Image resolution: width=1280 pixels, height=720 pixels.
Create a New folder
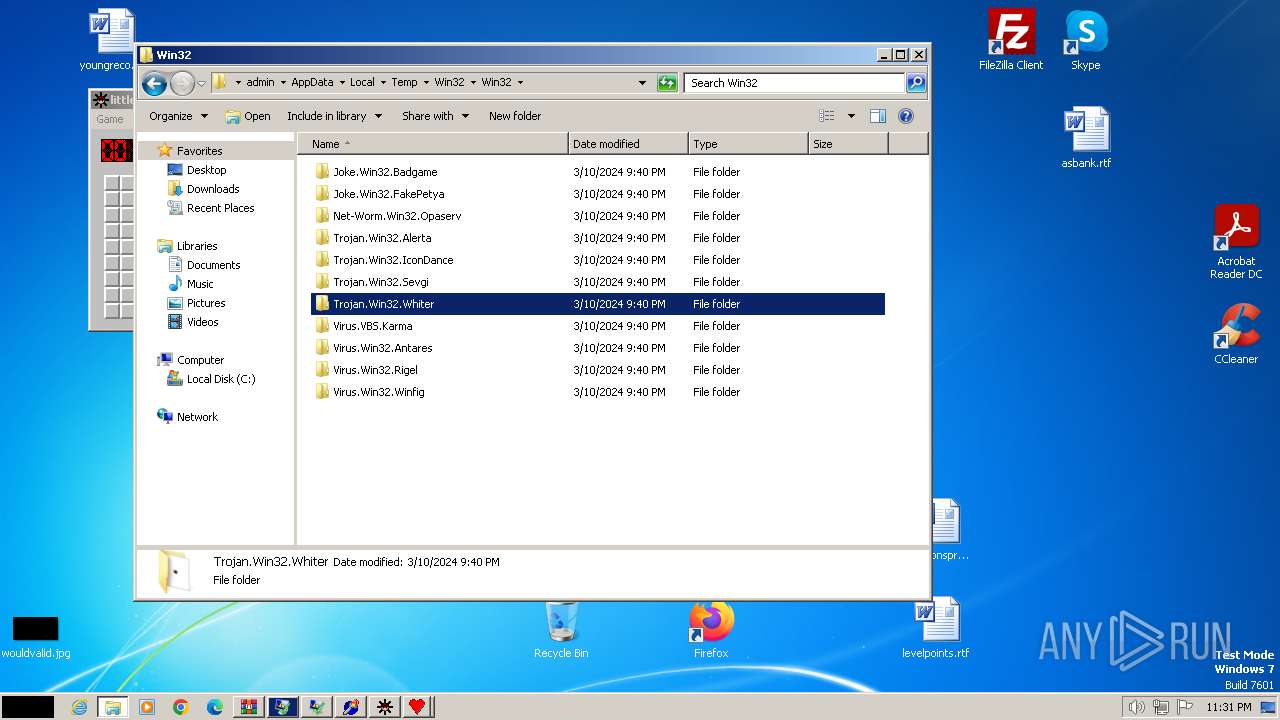[515, 116]
